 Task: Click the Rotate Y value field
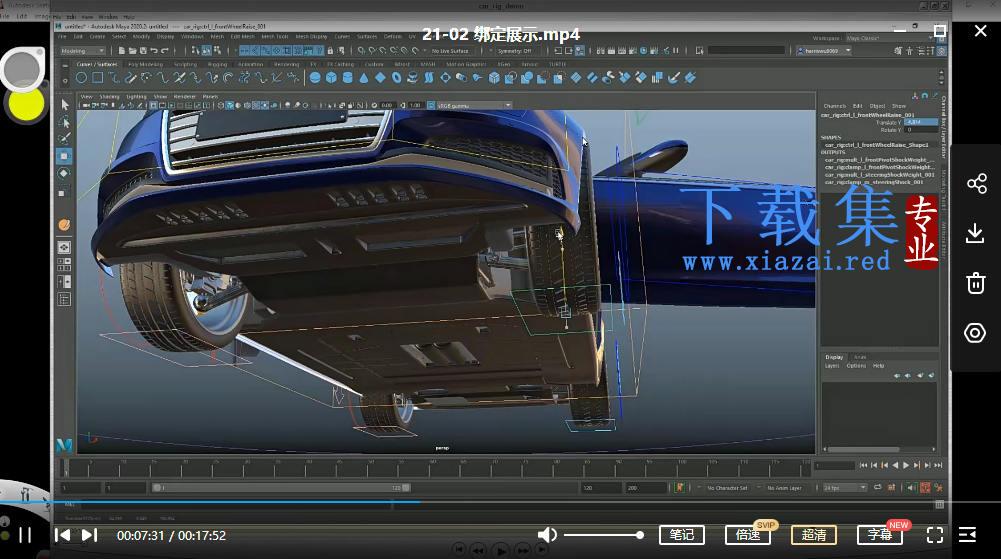(x=921, y=130)
